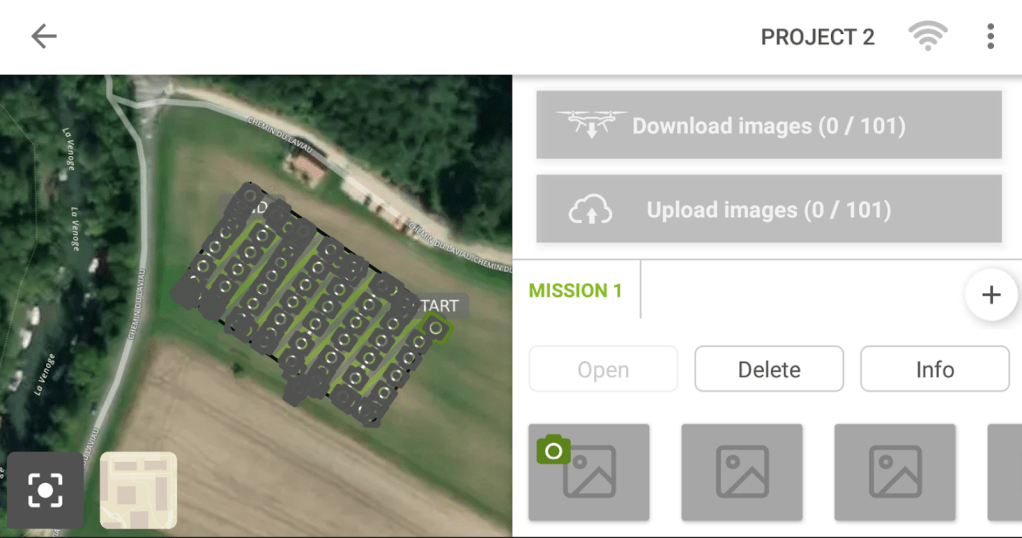Image resolution: width=1022 pixels, height=538 pixels.
Task: Click the Open mission button
Action: click(603, 369)
